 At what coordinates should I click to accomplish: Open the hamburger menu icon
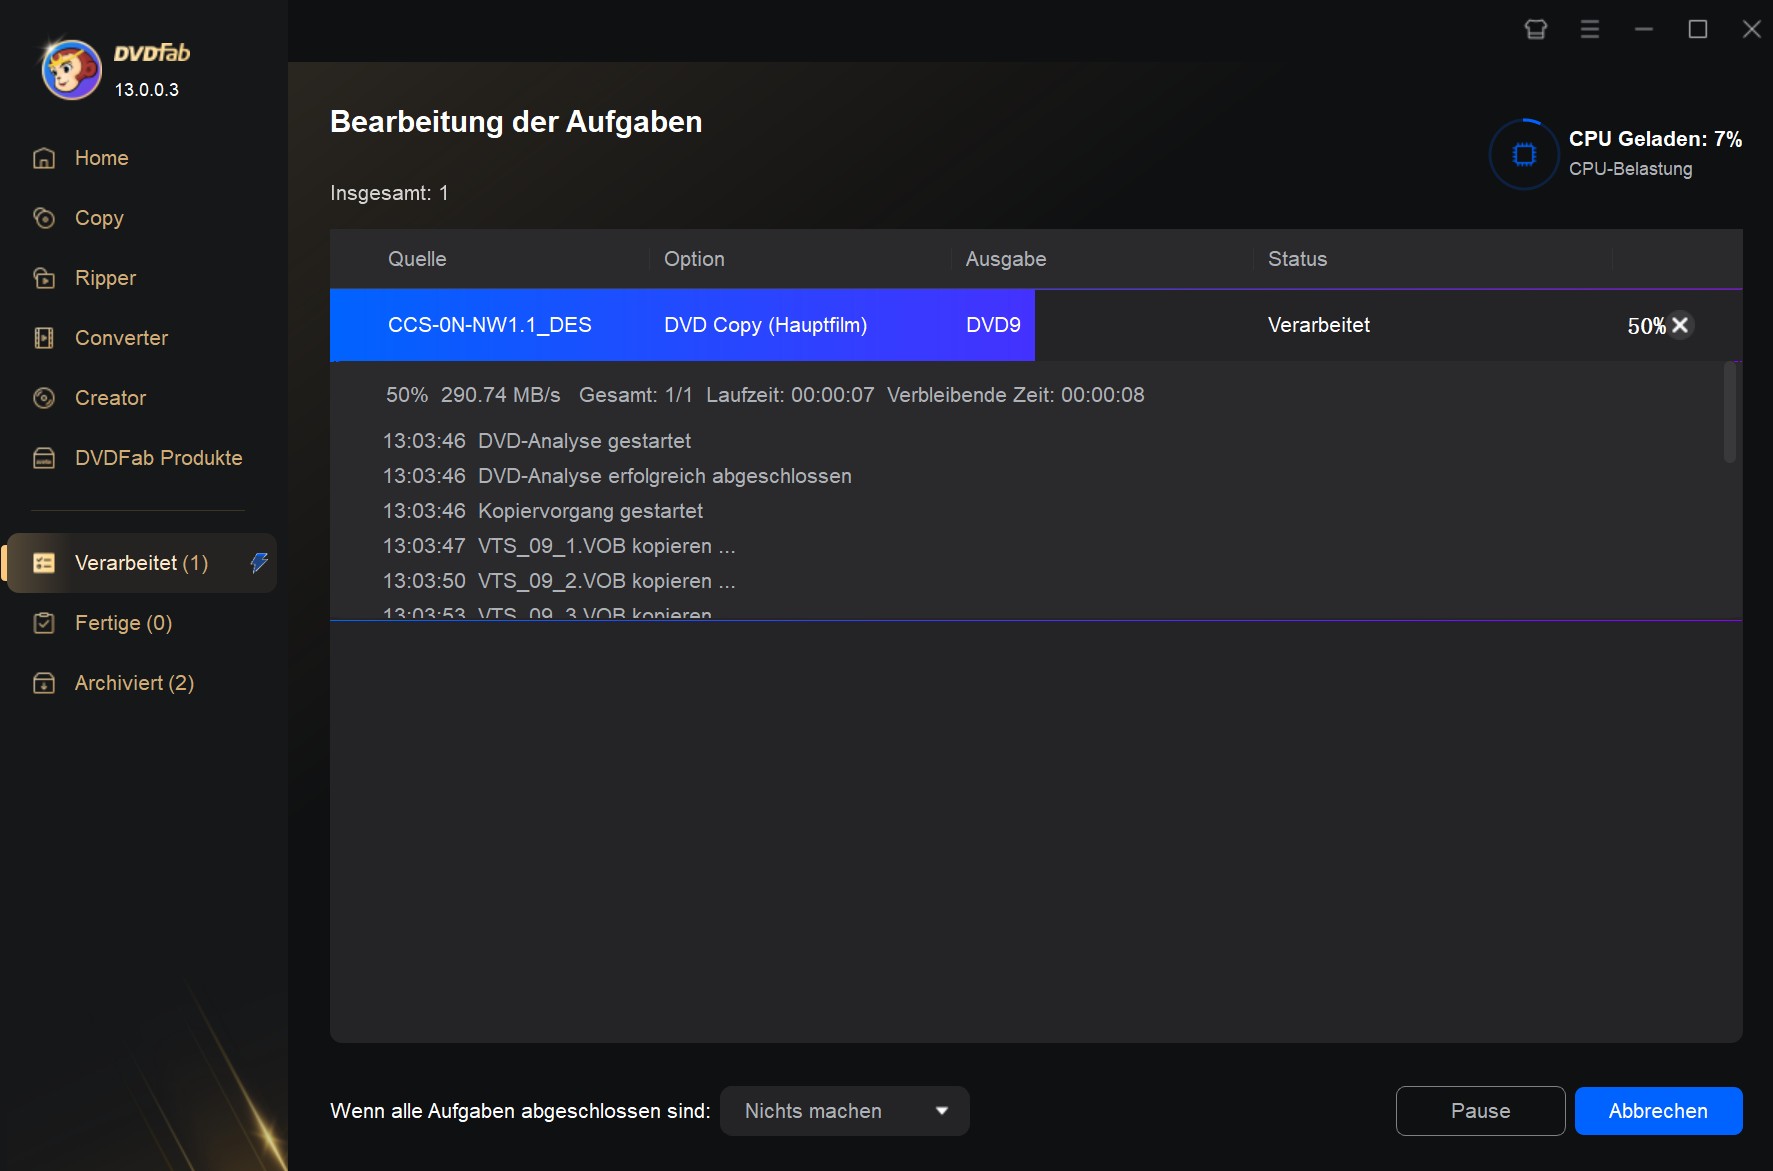click(1590, 29)
